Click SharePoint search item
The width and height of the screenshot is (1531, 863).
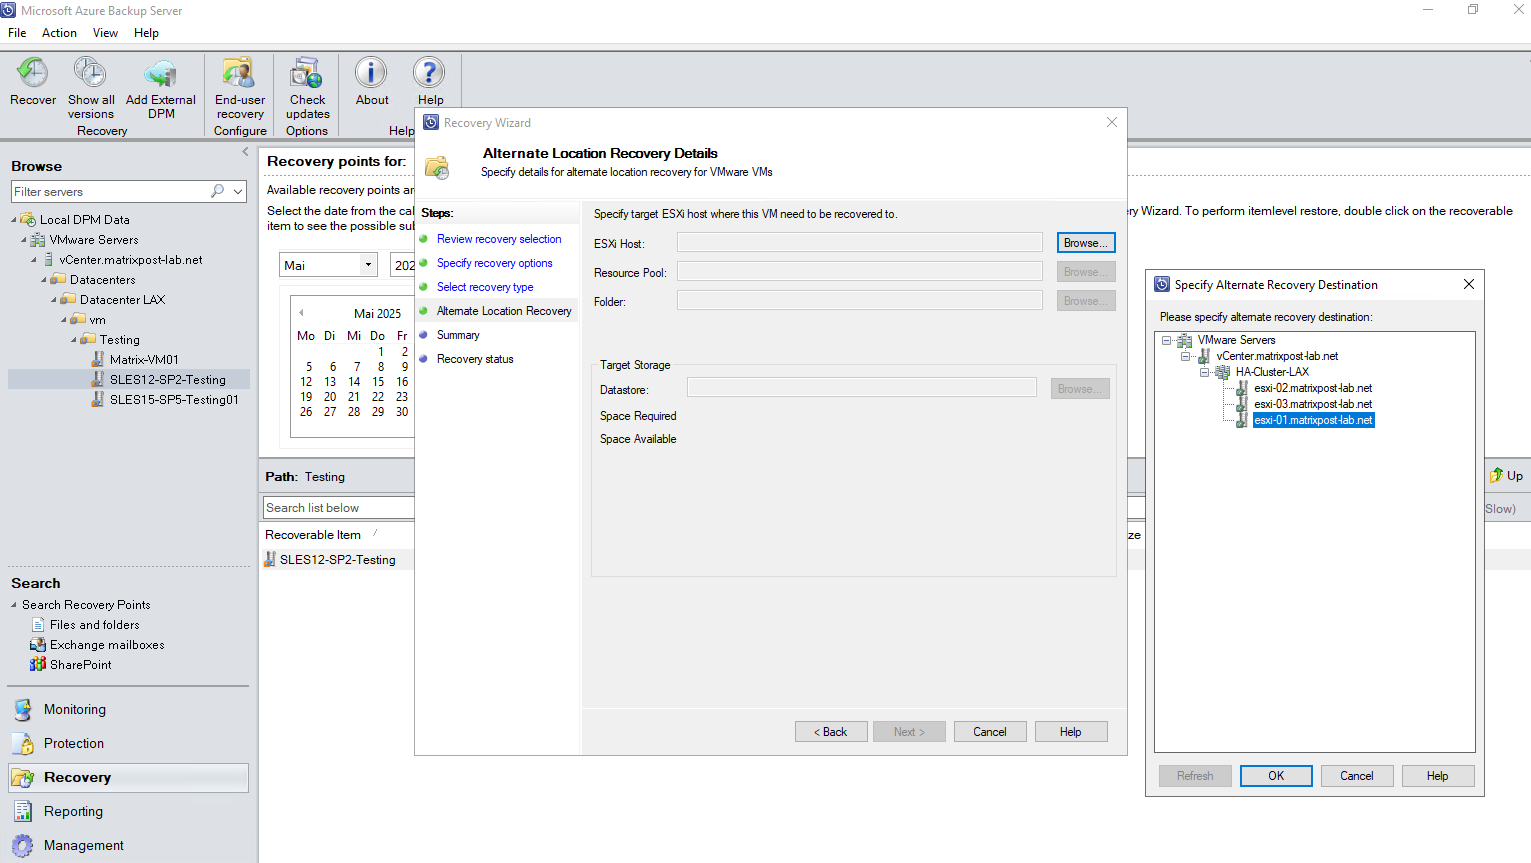[x=80, y=665]
